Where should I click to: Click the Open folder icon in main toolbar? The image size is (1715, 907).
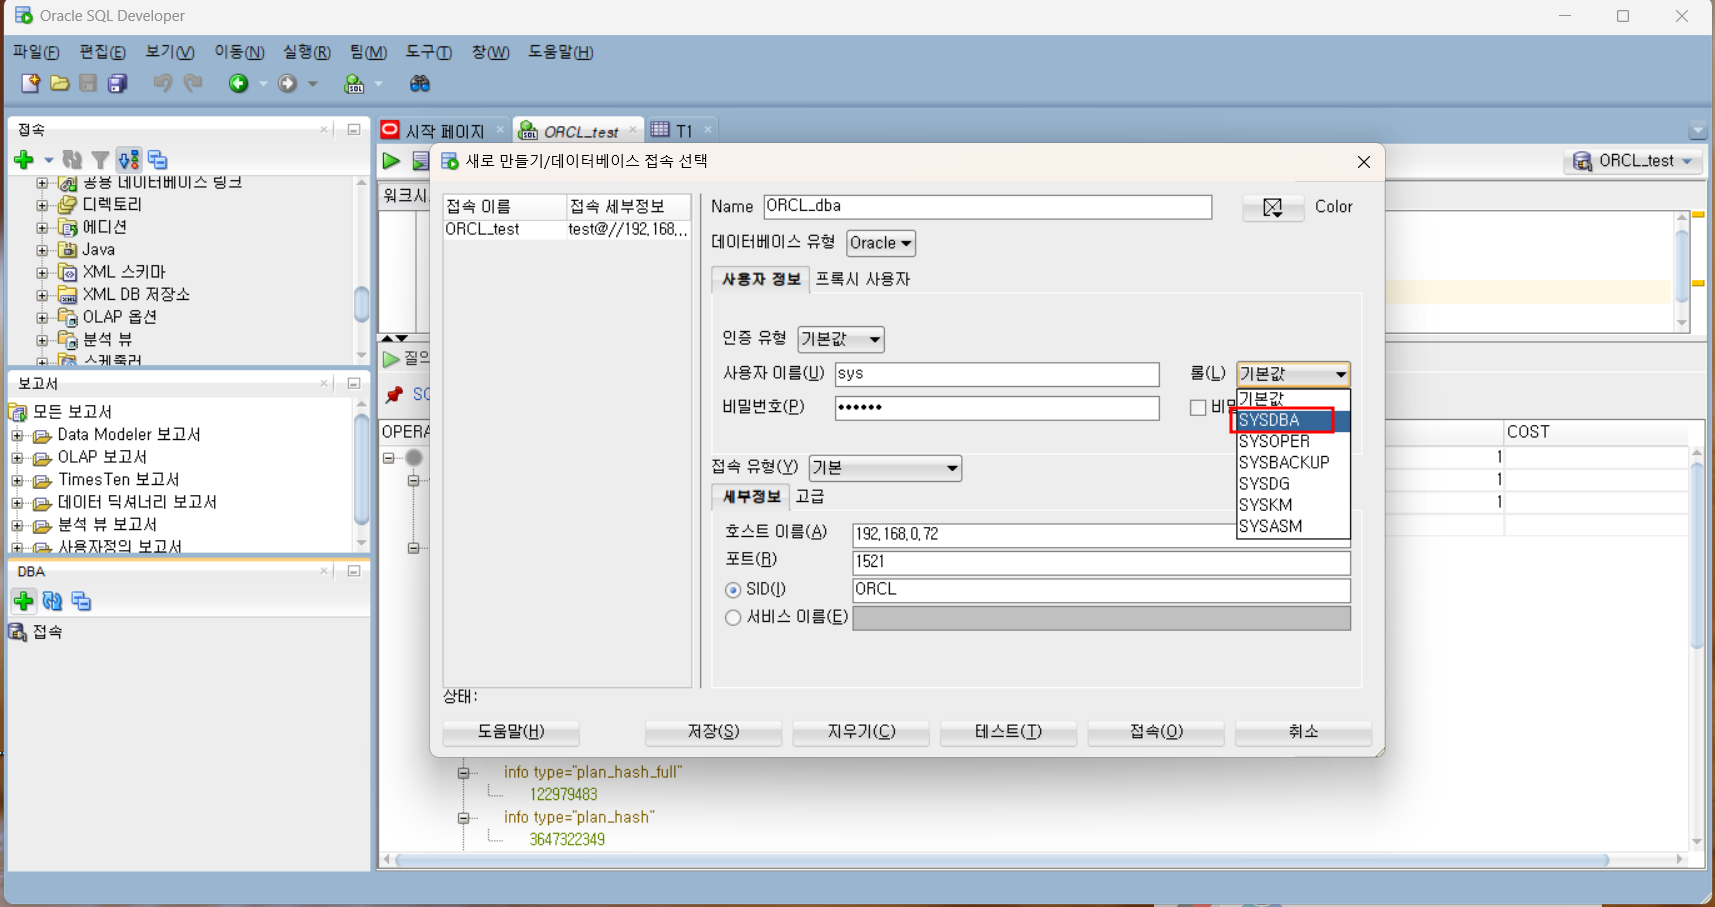[60, 84]
